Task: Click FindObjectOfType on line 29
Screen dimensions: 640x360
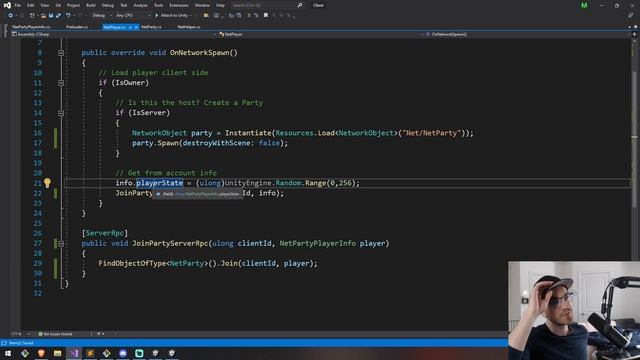Action: 132,263
